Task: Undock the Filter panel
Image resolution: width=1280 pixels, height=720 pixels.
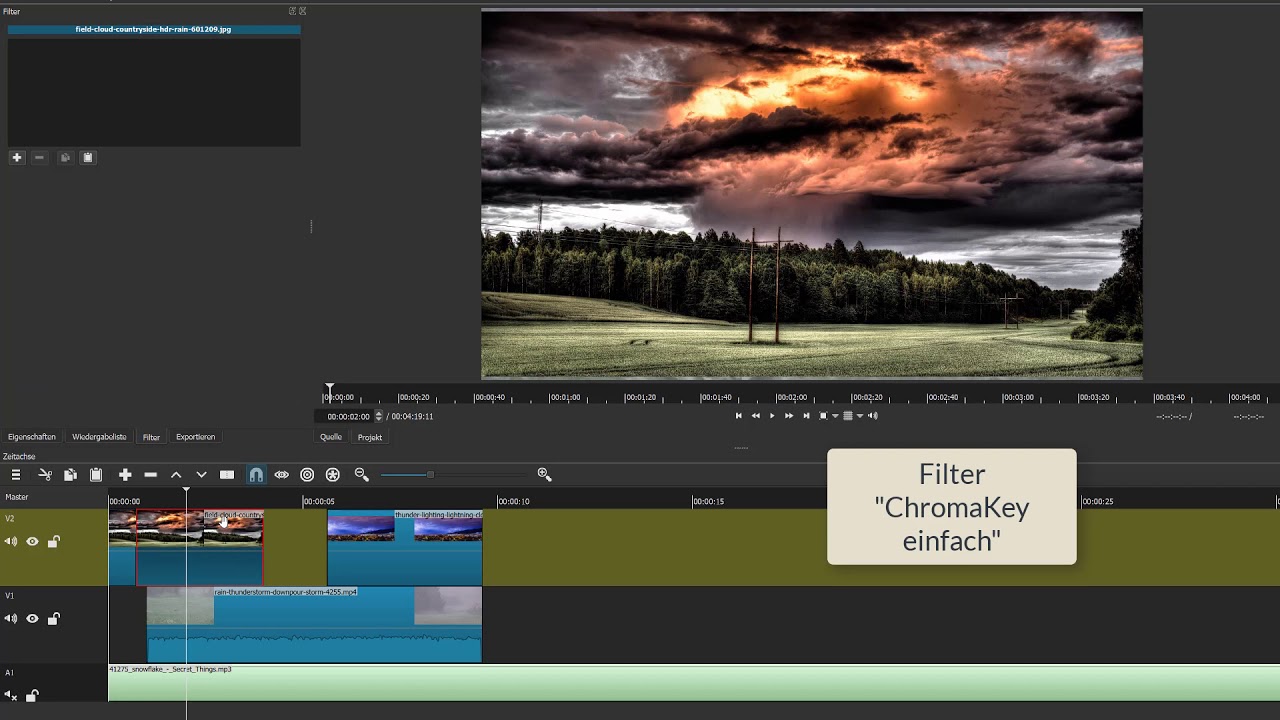Action: [x=293, y=11]
